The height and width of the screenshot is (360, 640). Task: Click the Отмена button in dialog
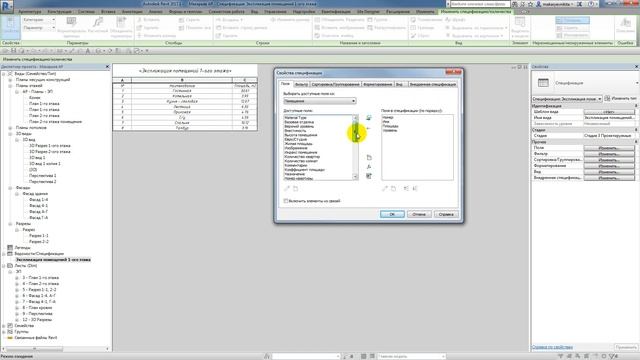click(419, 214)
